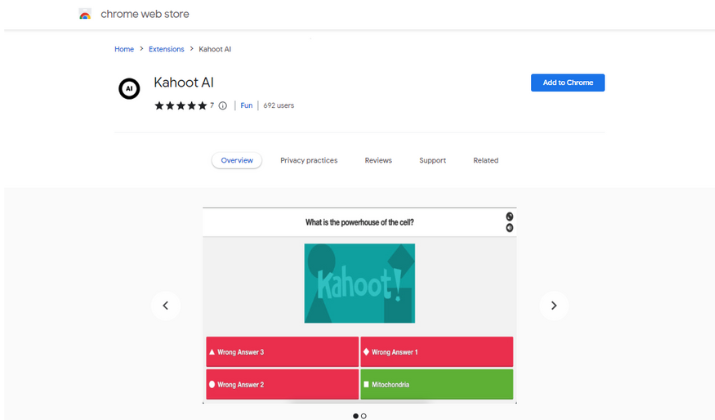Advance to next screenshot with right arrow
The width and height of the screenshot is (715, 420).
coord(554,306)
